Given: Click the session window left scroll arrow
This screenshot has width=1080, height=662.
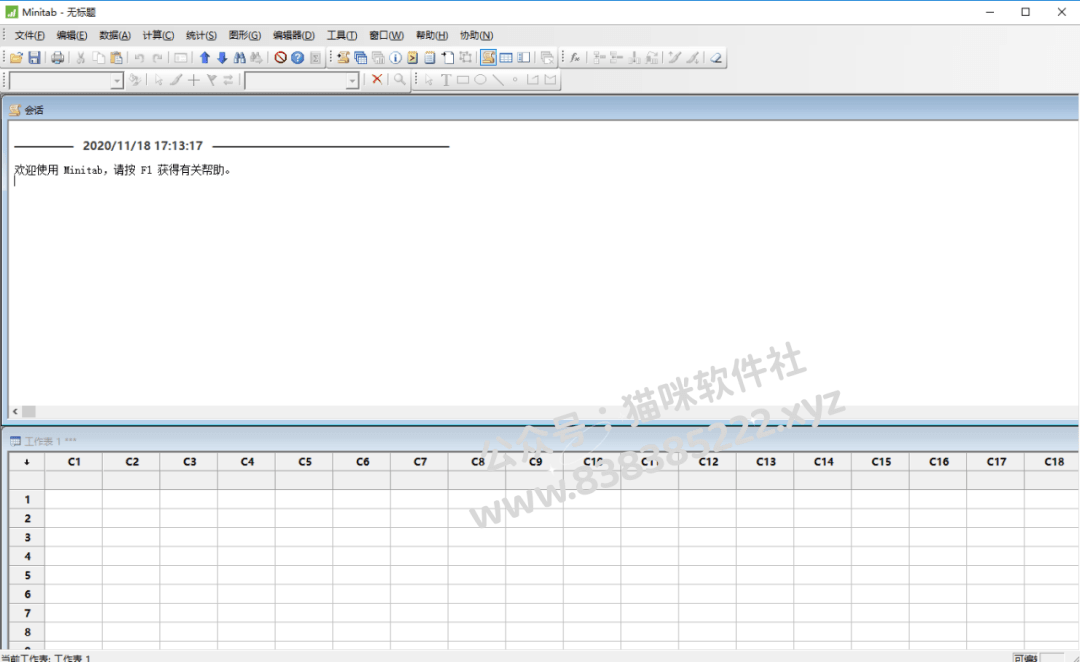Looking at the screenshot, I should [x=15, y=411].
